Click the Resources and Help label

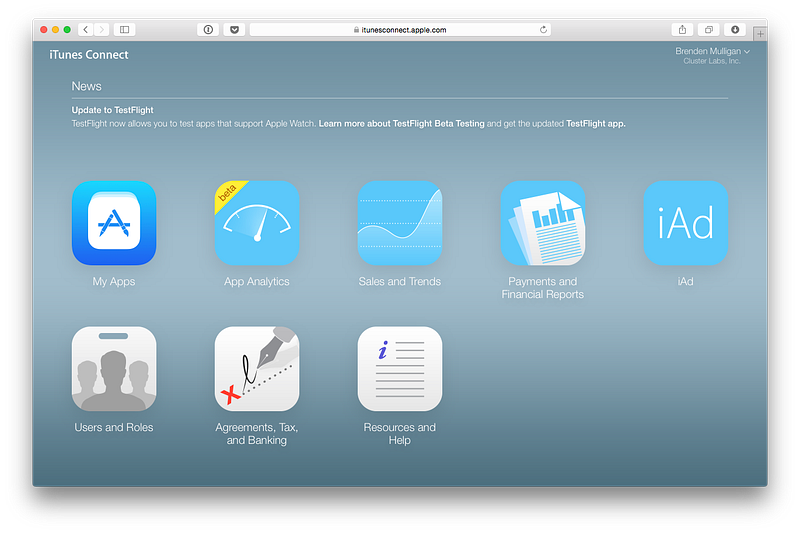tap(399, 434)
